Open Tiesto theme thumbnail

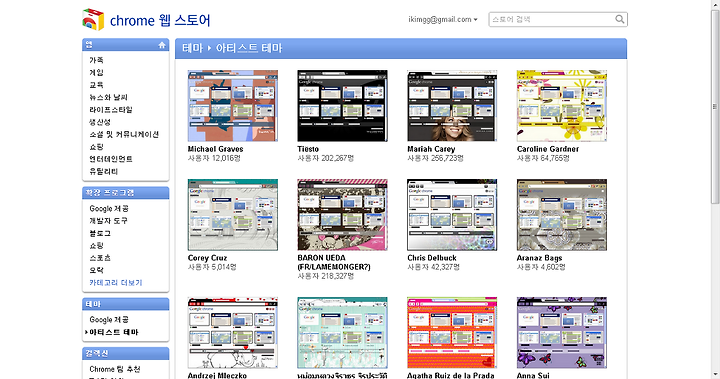[x=343, y=106]
